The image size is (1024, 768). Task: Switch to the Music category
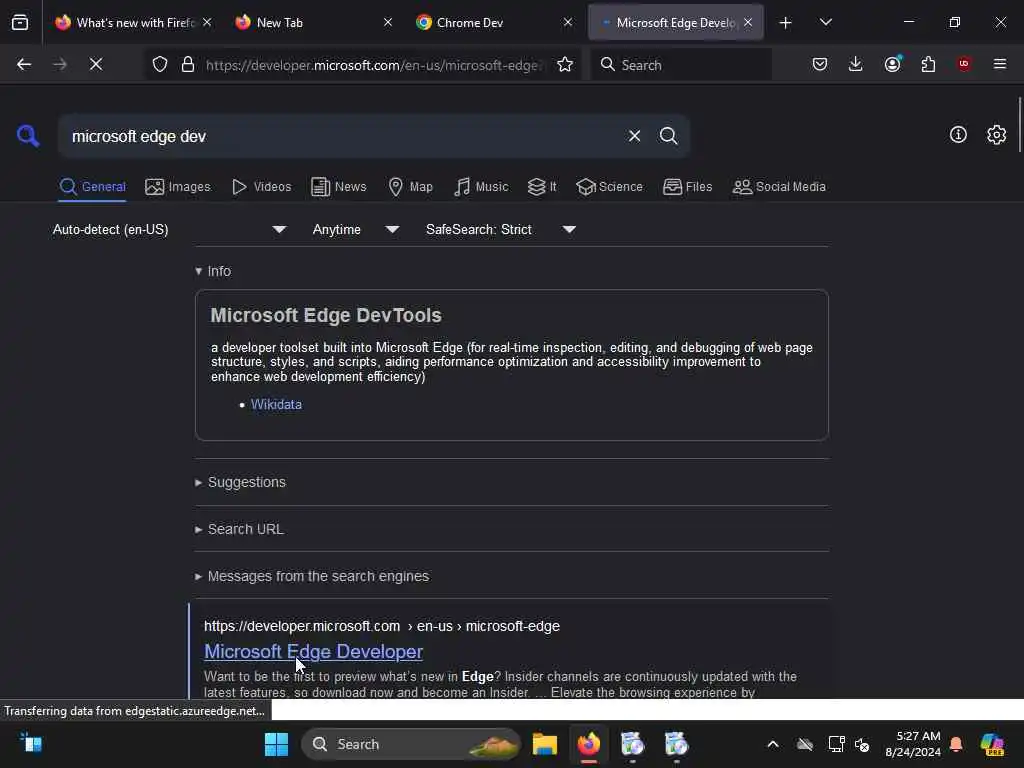point(481,187)
